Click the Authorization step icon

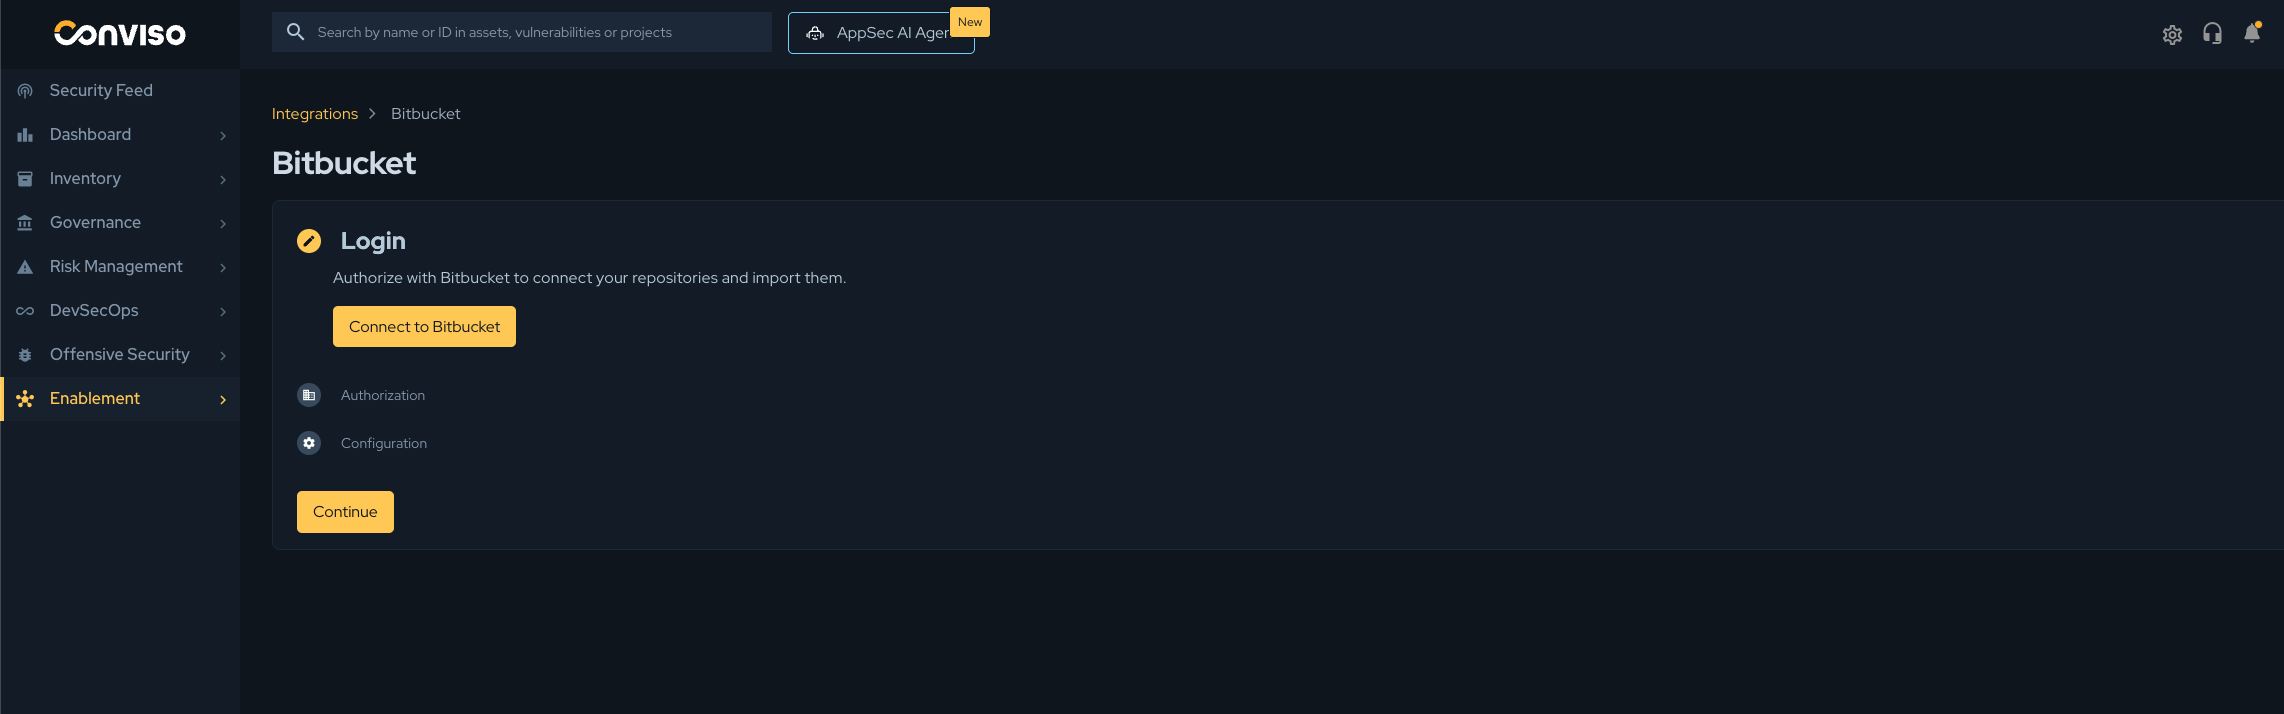[x=309, y=395]
